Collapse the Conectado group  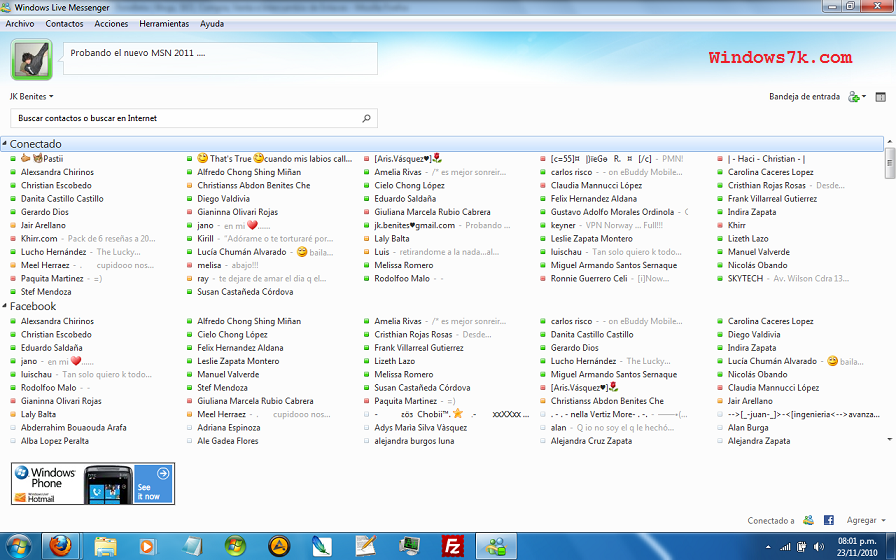tap(5, 143)
